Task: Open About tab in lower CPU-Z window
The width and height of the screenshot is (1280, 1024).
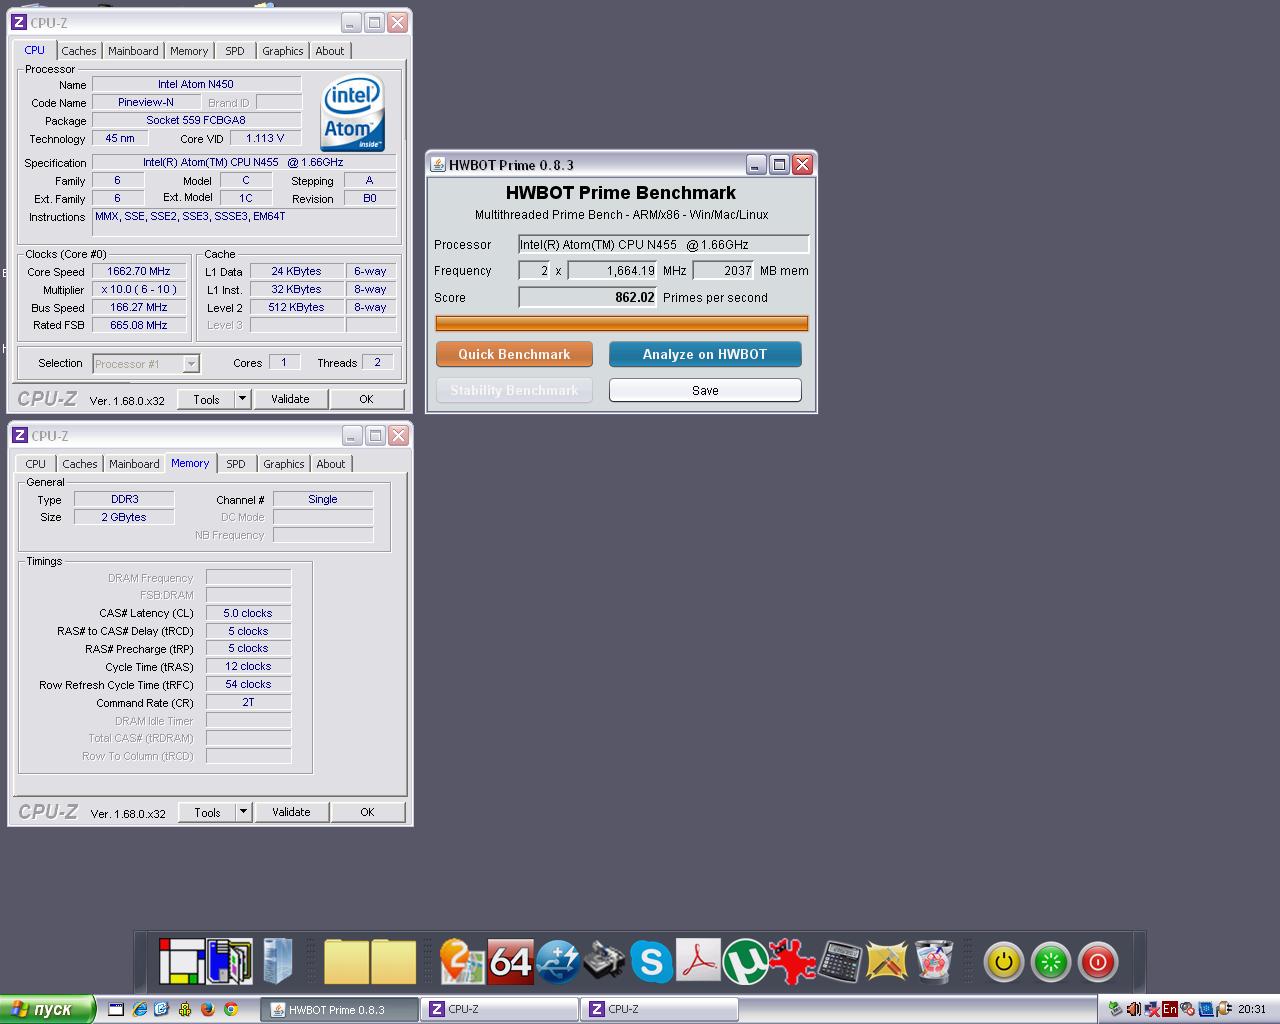Action: [x=331, y=464]
